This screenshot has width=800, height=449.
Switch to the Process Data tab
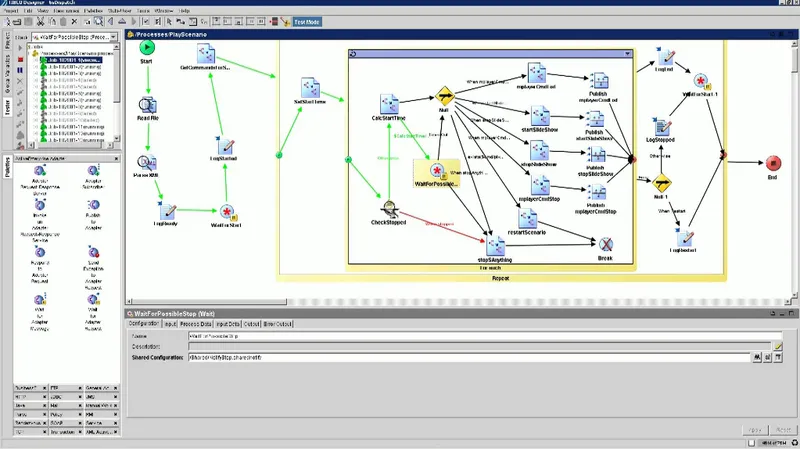click(x=195, y=324)
